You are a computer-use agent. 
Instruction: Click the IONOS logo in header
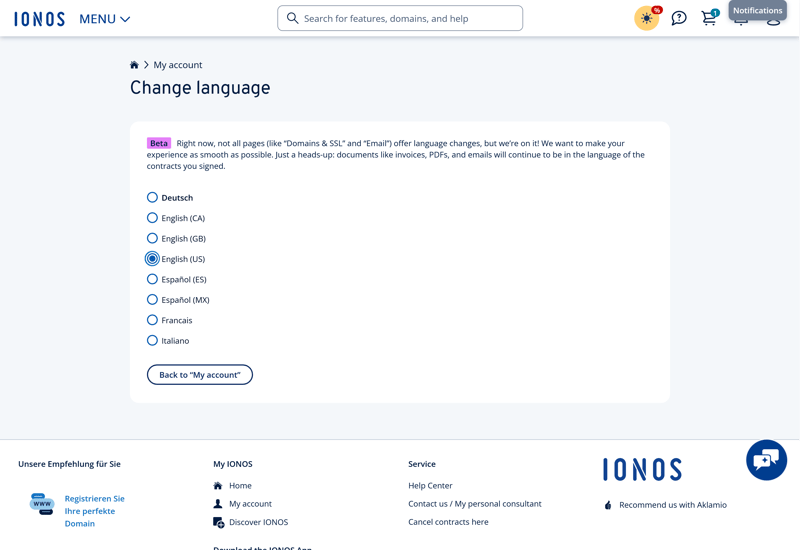[40, 19]
